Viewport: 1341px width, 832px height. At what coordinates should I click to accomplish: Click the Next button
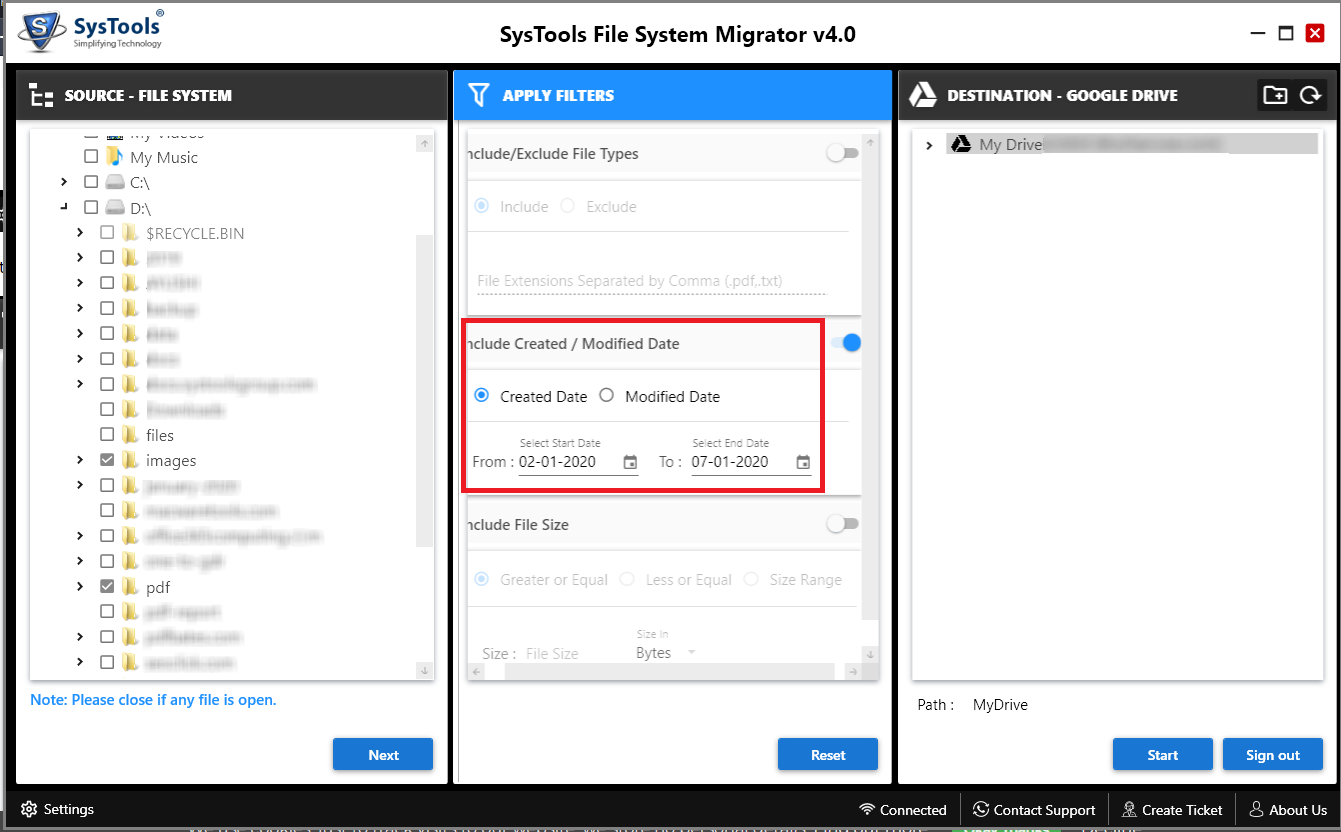(383, 755)
